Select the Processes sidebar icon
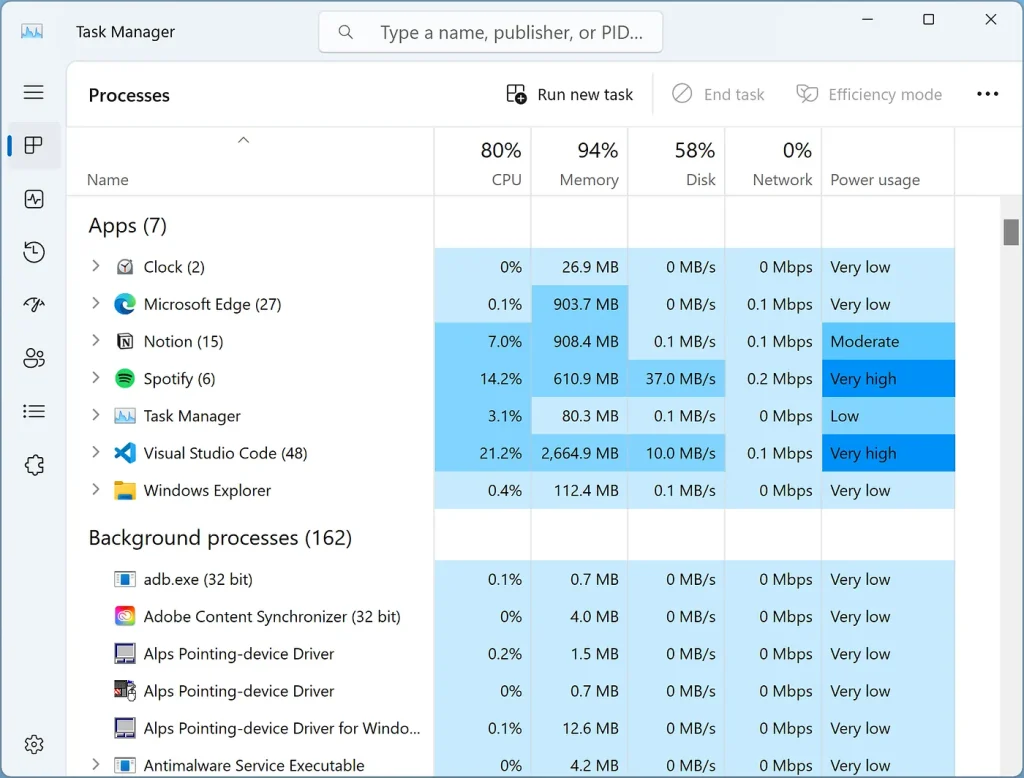Image resolution: width=1024 pixels, height=778 pixels. pos(33,145)
